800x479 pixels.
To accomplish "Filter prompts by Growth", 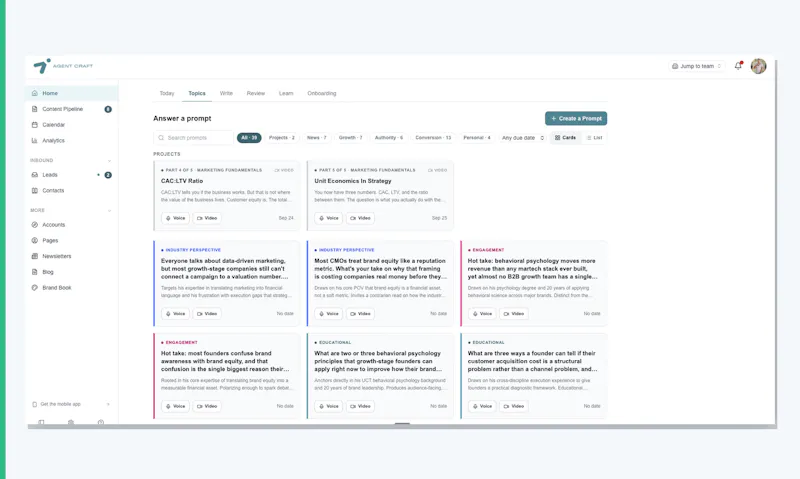I will pyautogui.click(x=351, y=138).
